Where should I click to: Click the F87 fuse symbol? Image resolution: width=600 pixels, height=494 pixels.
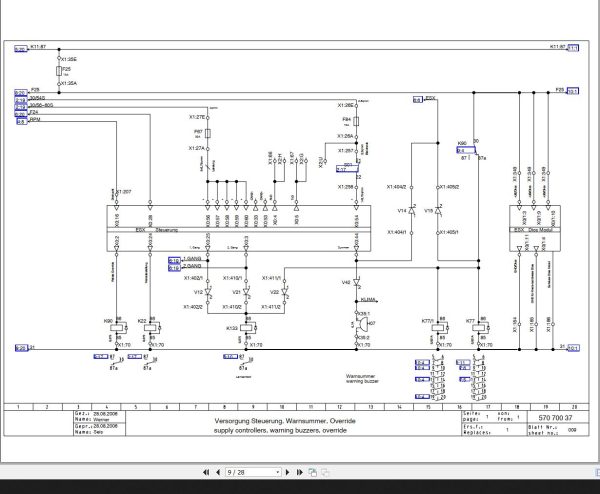point(208,133)
